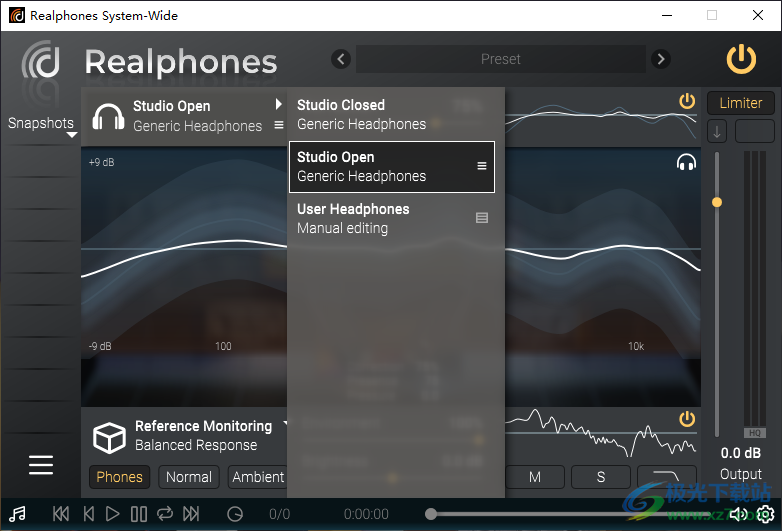This screenshot has height=531, width=782.
Task: Open settings gear in player bar
Action: [766, 514]
